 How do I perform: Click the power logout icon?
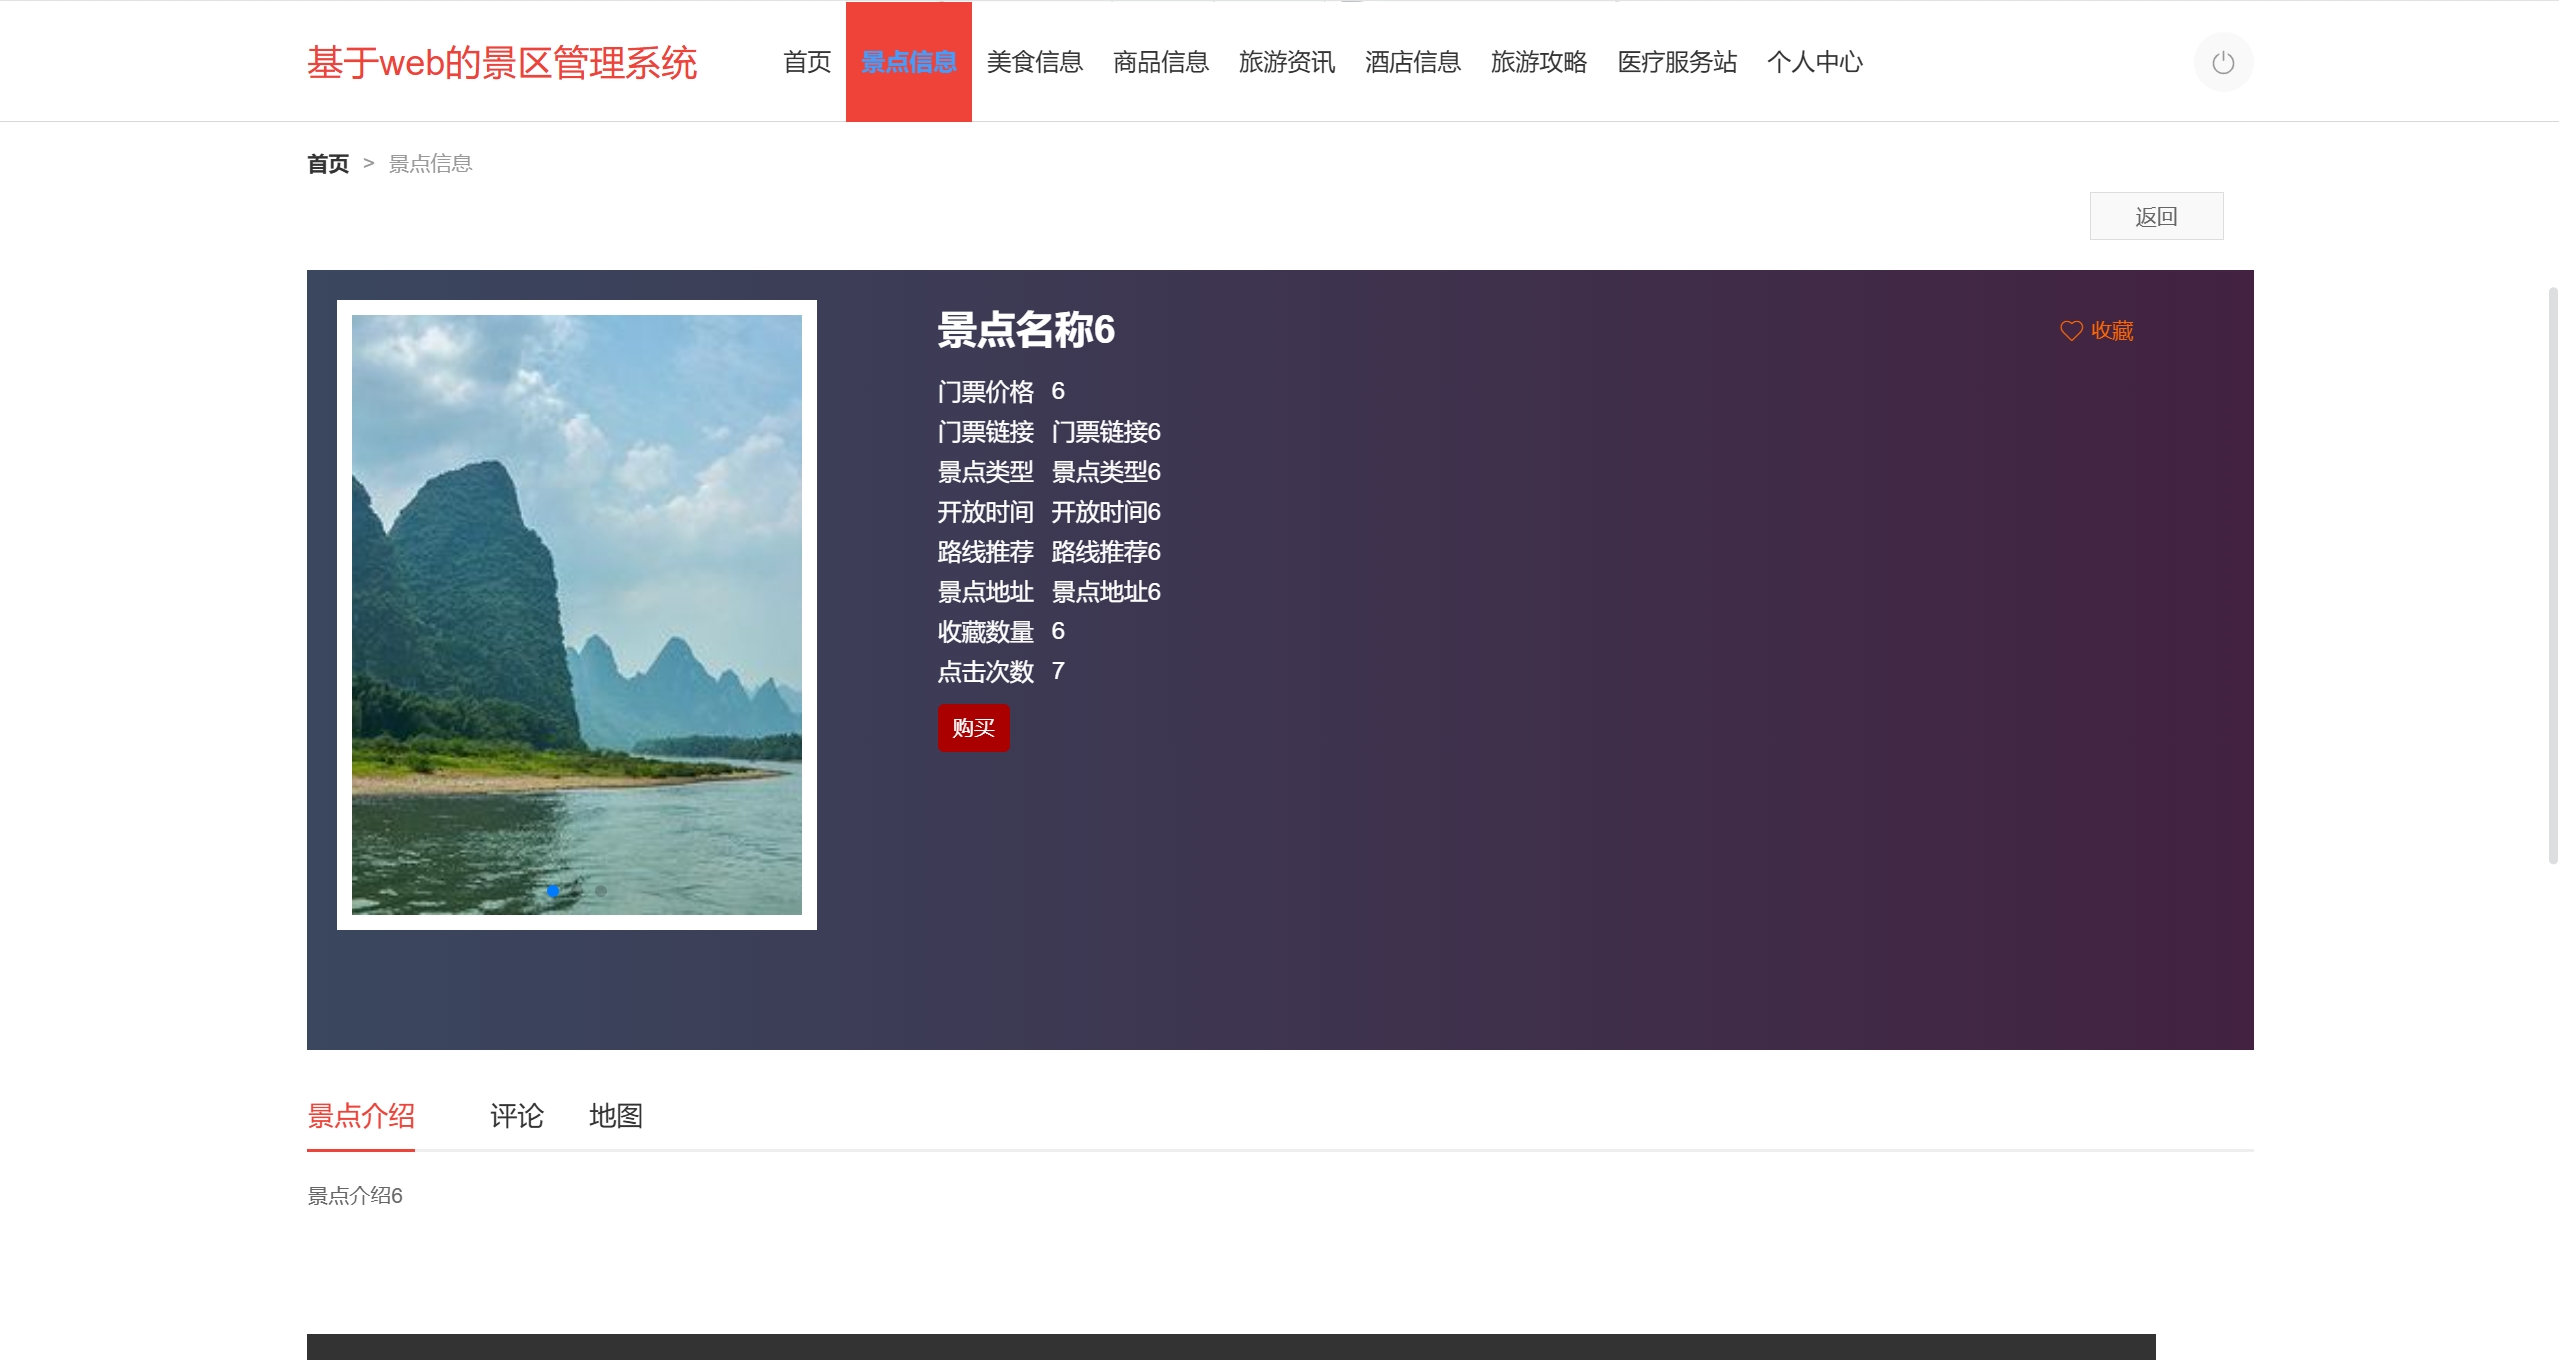point(2222,63)
